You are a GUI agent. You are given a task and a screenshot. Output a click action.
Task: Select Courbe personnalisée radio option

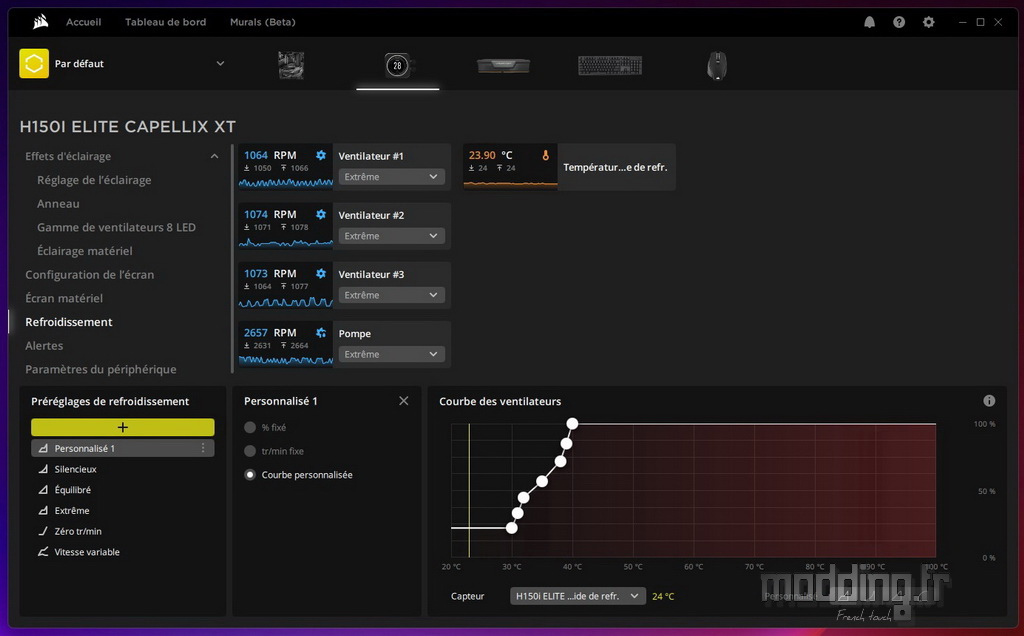click(x=249, y=475)
